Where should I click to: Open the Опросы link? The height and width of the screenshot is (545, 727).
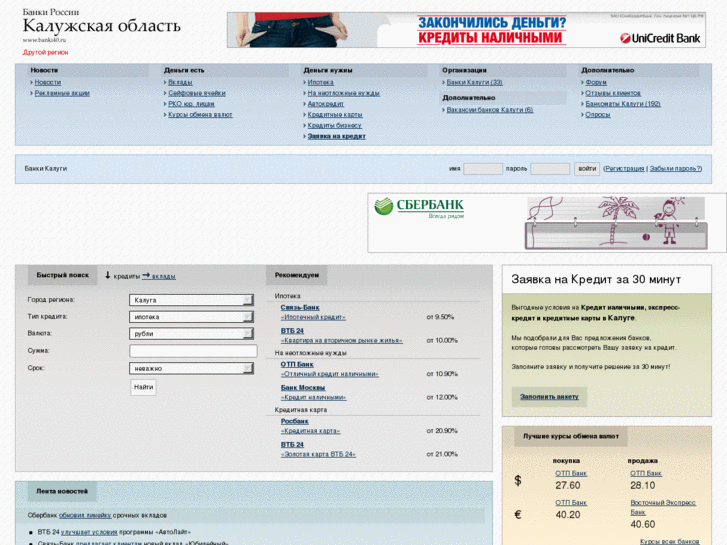(598, 114)
